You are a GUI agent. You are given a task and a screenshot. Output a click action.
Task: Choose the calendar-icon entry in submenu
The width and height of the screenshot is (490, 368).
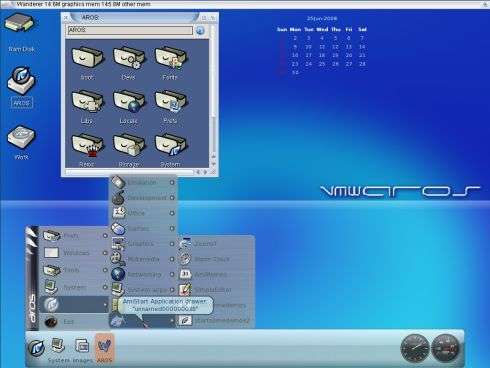click(212, 274)
